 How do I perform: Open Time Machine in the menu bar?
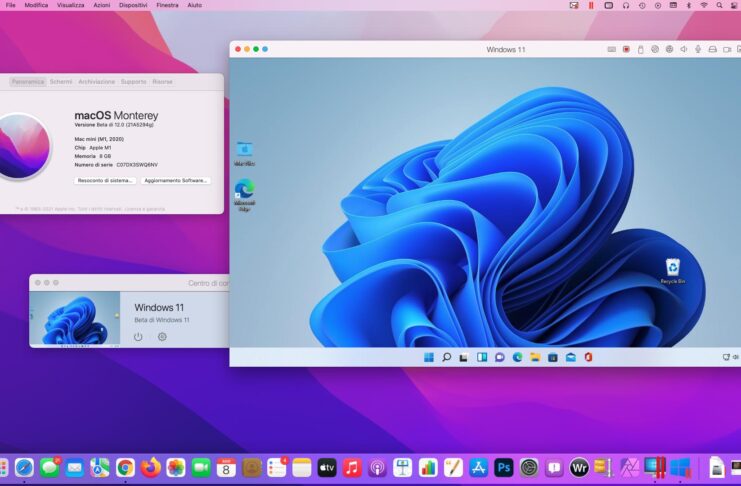(x=642, y=5)
